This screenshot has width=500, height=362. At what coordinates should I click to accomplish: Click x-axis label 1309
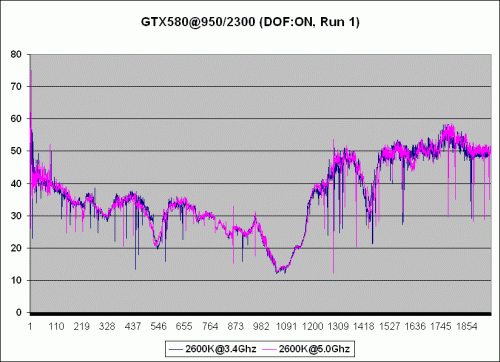click(x=338, y=326)
